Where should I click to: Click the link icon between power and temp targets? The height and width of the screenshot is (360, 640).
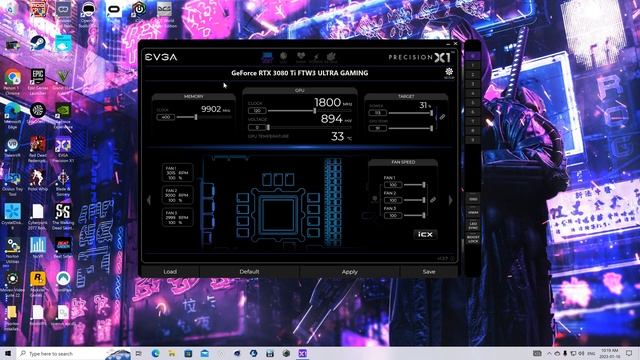(442, 117)
